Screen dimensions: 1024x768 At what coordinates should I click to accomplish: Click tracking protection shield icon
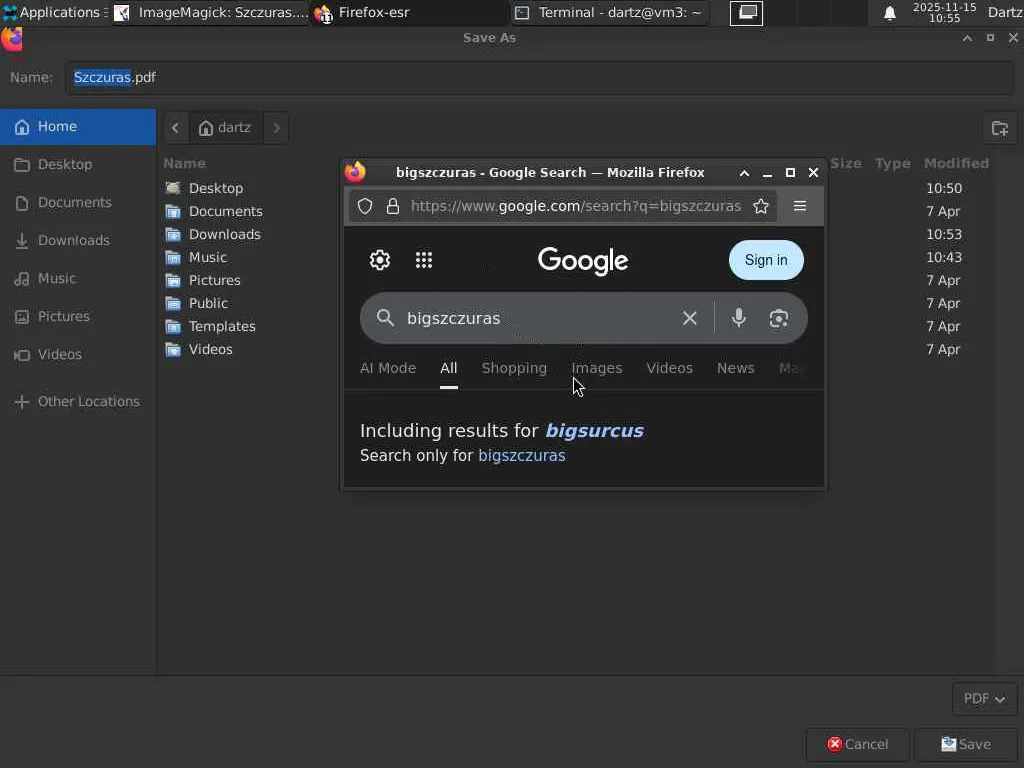[365, 206]
